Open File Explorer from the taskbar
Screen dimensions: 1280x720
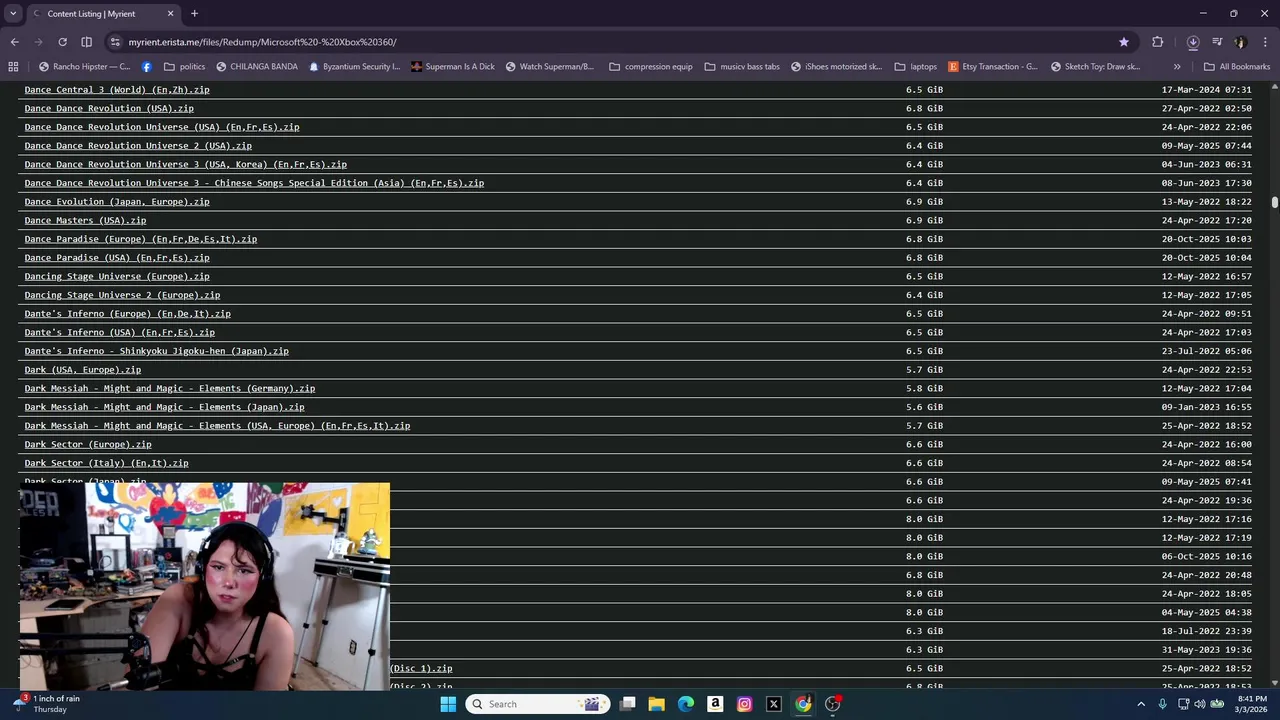point(656,704)
